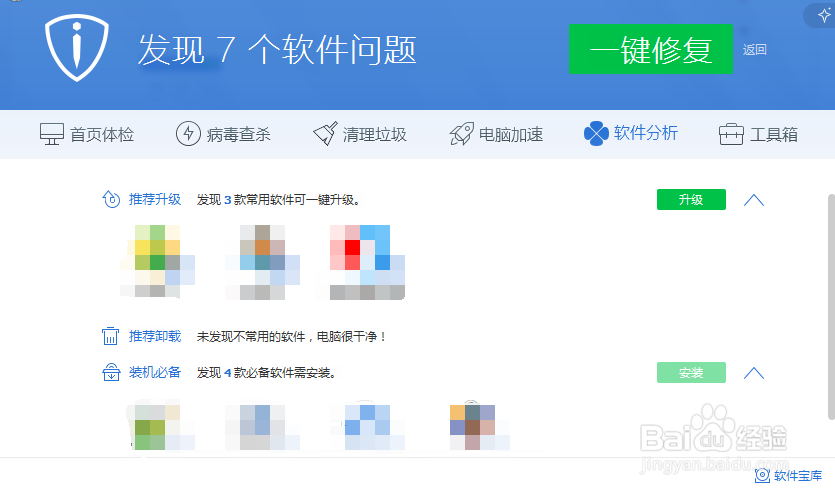This screenshot has height=493, width=835.
Task: Click the sparkle icon at top-right corner
Action: [x=824, y=16]
